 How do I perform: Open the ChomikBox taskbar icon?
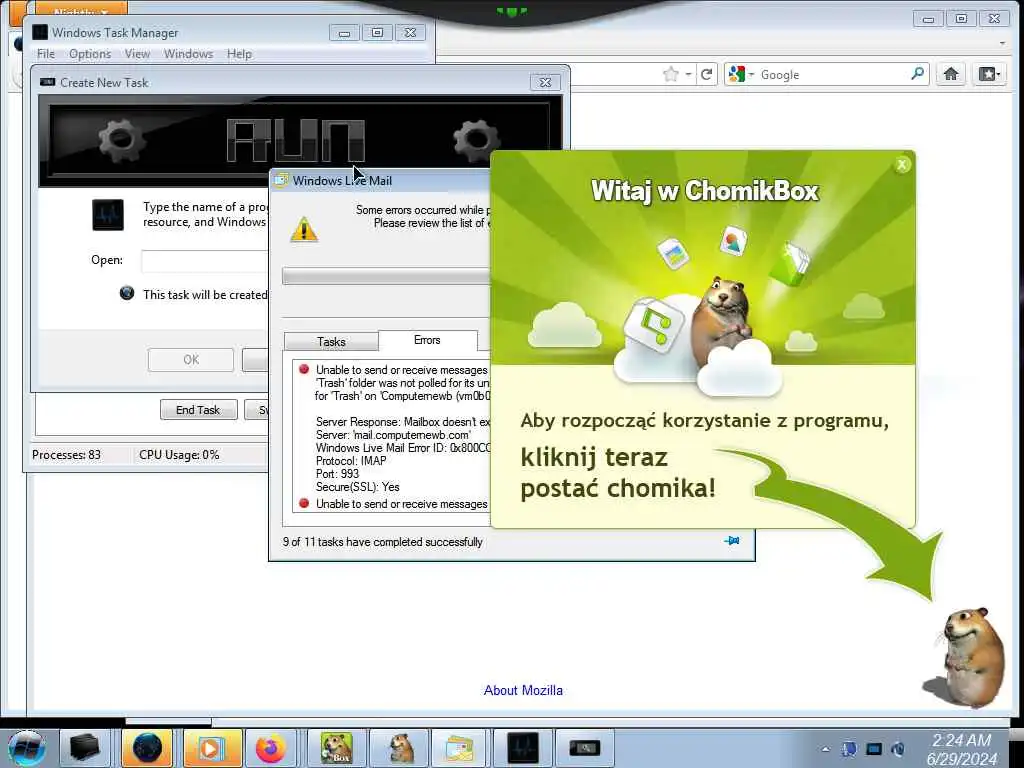336,748
